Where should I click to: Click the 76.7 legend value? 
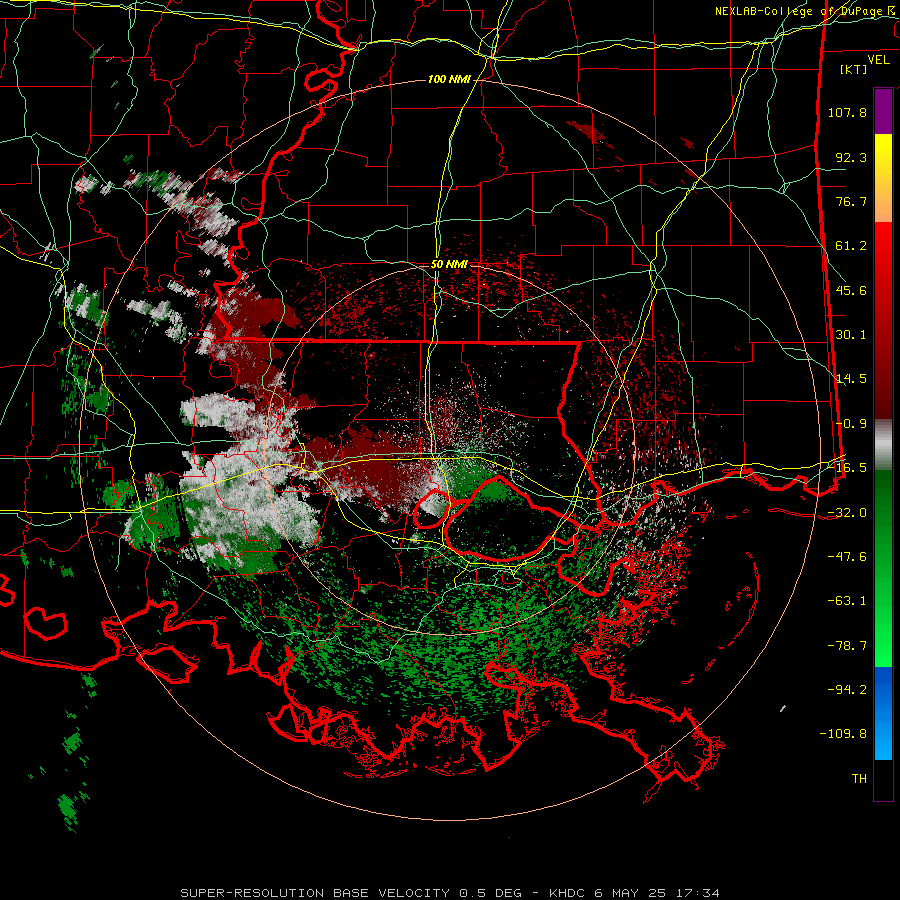pyautogui.click(x=851, y=201)
